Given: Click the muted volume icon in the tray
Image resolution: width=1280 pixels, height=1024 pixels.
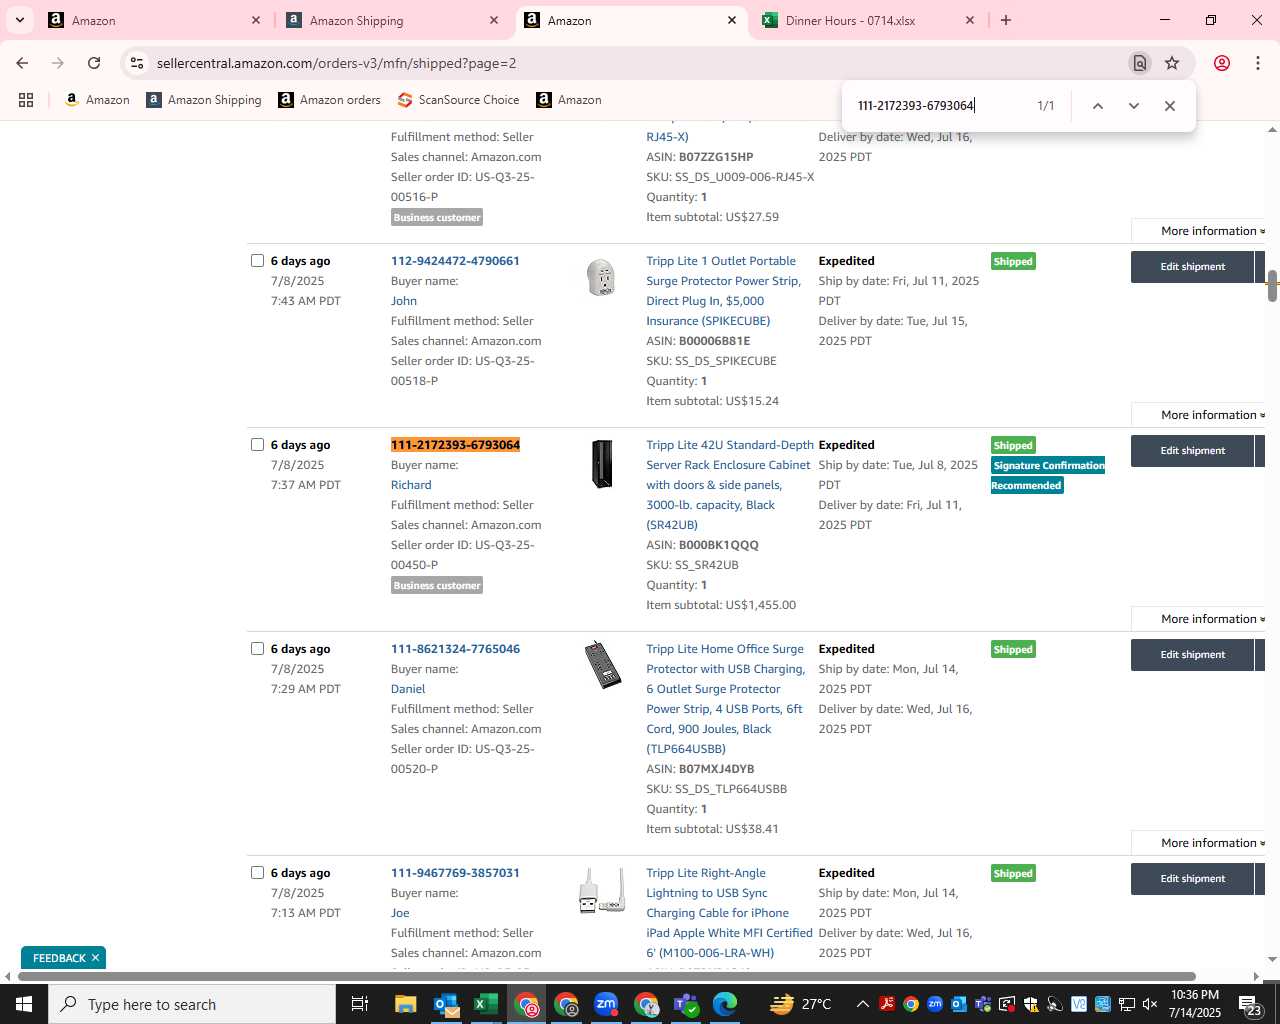Looking at the screenshot, I should (x=1150, y=1004).
